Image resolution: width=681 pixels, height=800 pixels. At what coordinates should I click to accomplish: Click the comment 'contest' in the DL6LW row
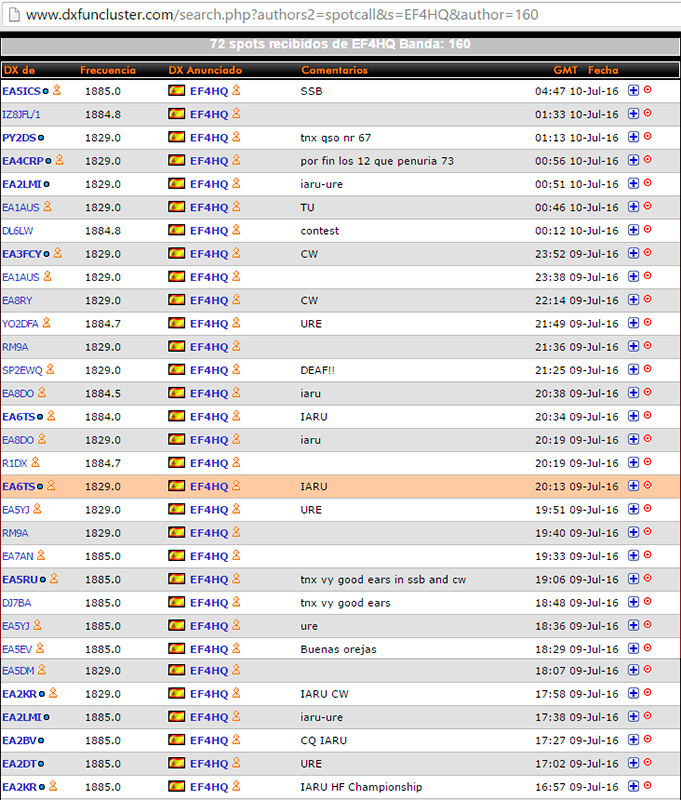(x=319, y=231)
